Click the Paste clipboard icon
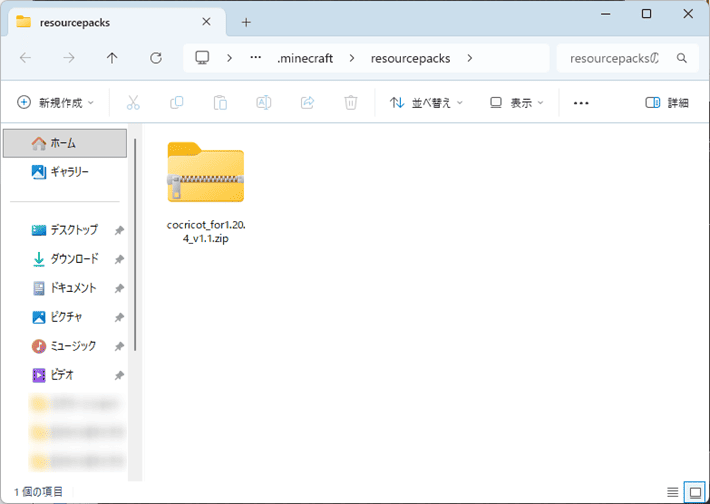This screenshot has height=504, width=710. click(220, 103)
